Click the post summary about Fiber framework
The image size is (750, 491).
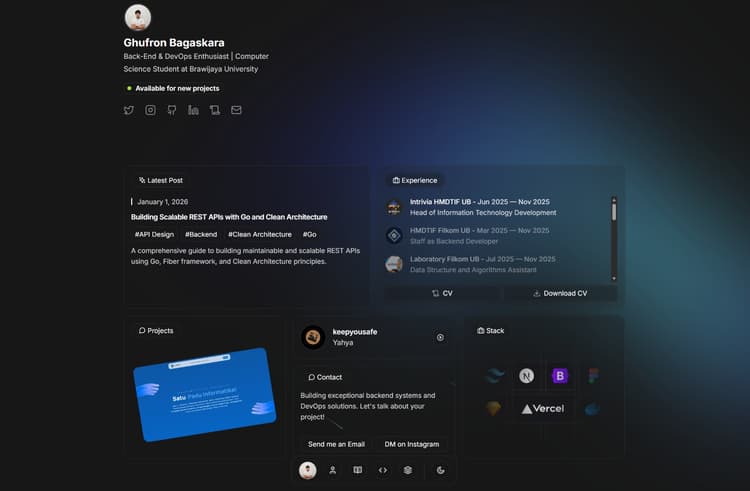(x=245, y=256)
